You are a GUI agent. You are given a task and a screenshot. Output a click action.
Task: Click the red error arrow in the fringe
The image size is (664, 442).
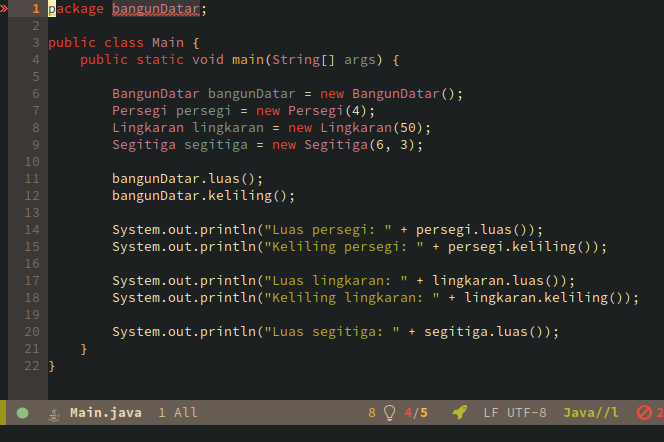click(4, 8)
